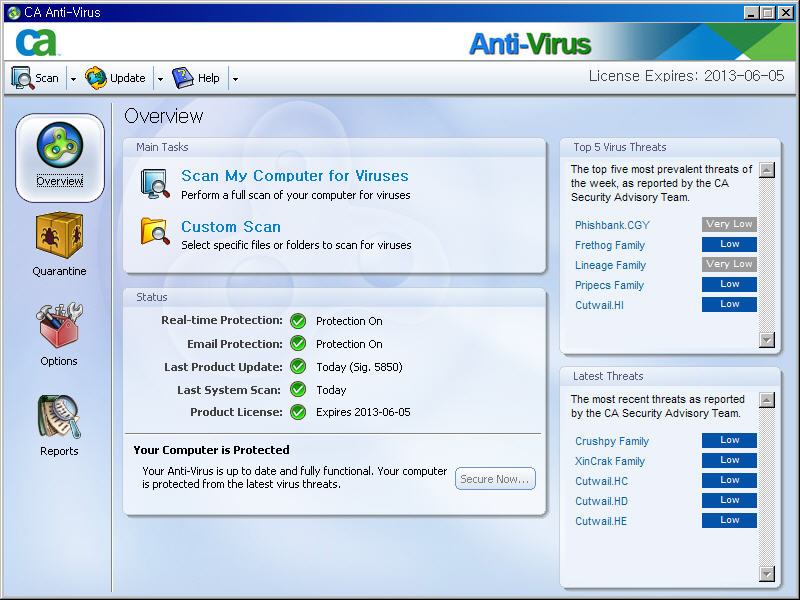Select the Options label in the sidebar

(59, 361)
